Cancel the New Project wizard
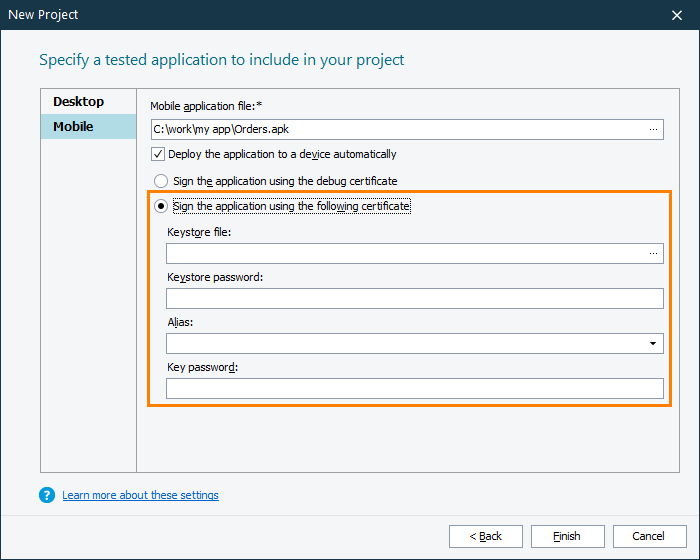Viewport: 700px width, 560px height. tap(650, 536)
